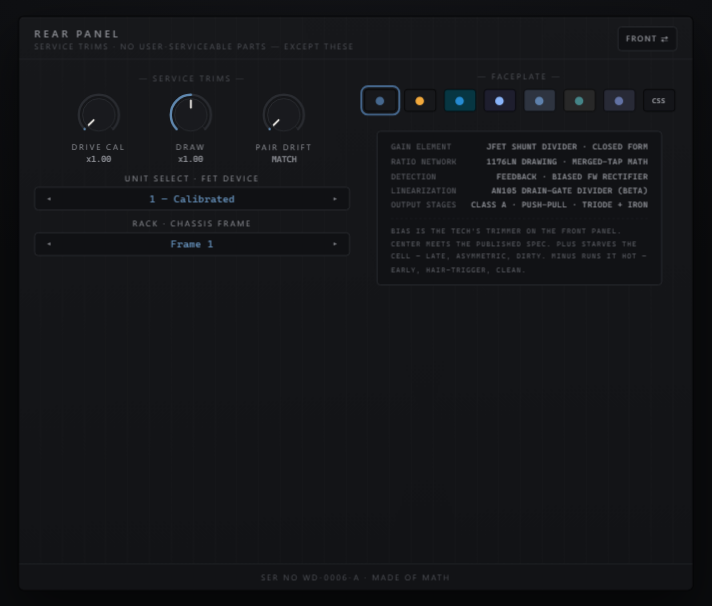Choose the charcoal teal-green-dot faceplate swatch

tap(579, 101)
